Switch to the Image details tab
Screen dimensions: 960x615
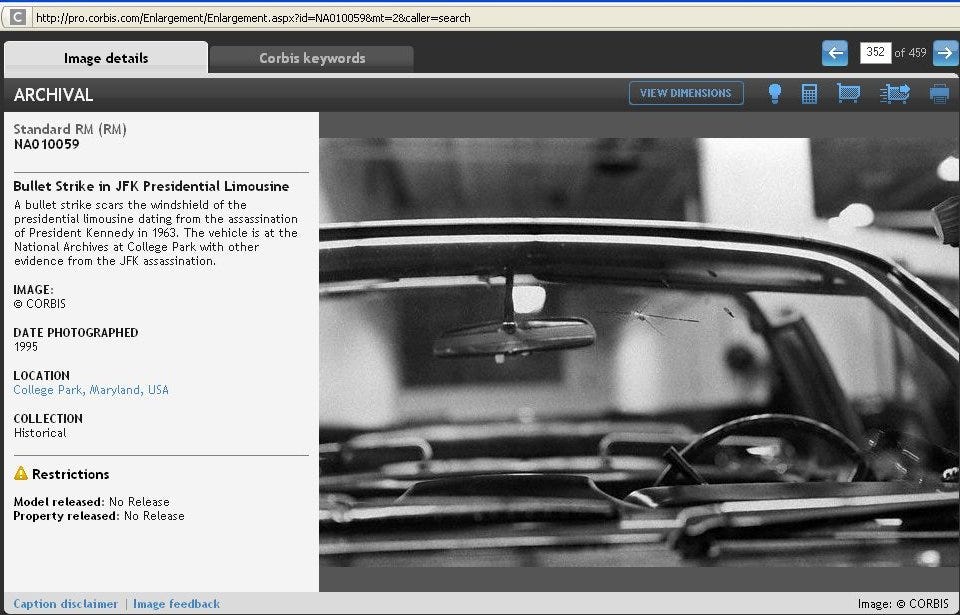click(106, 58)
